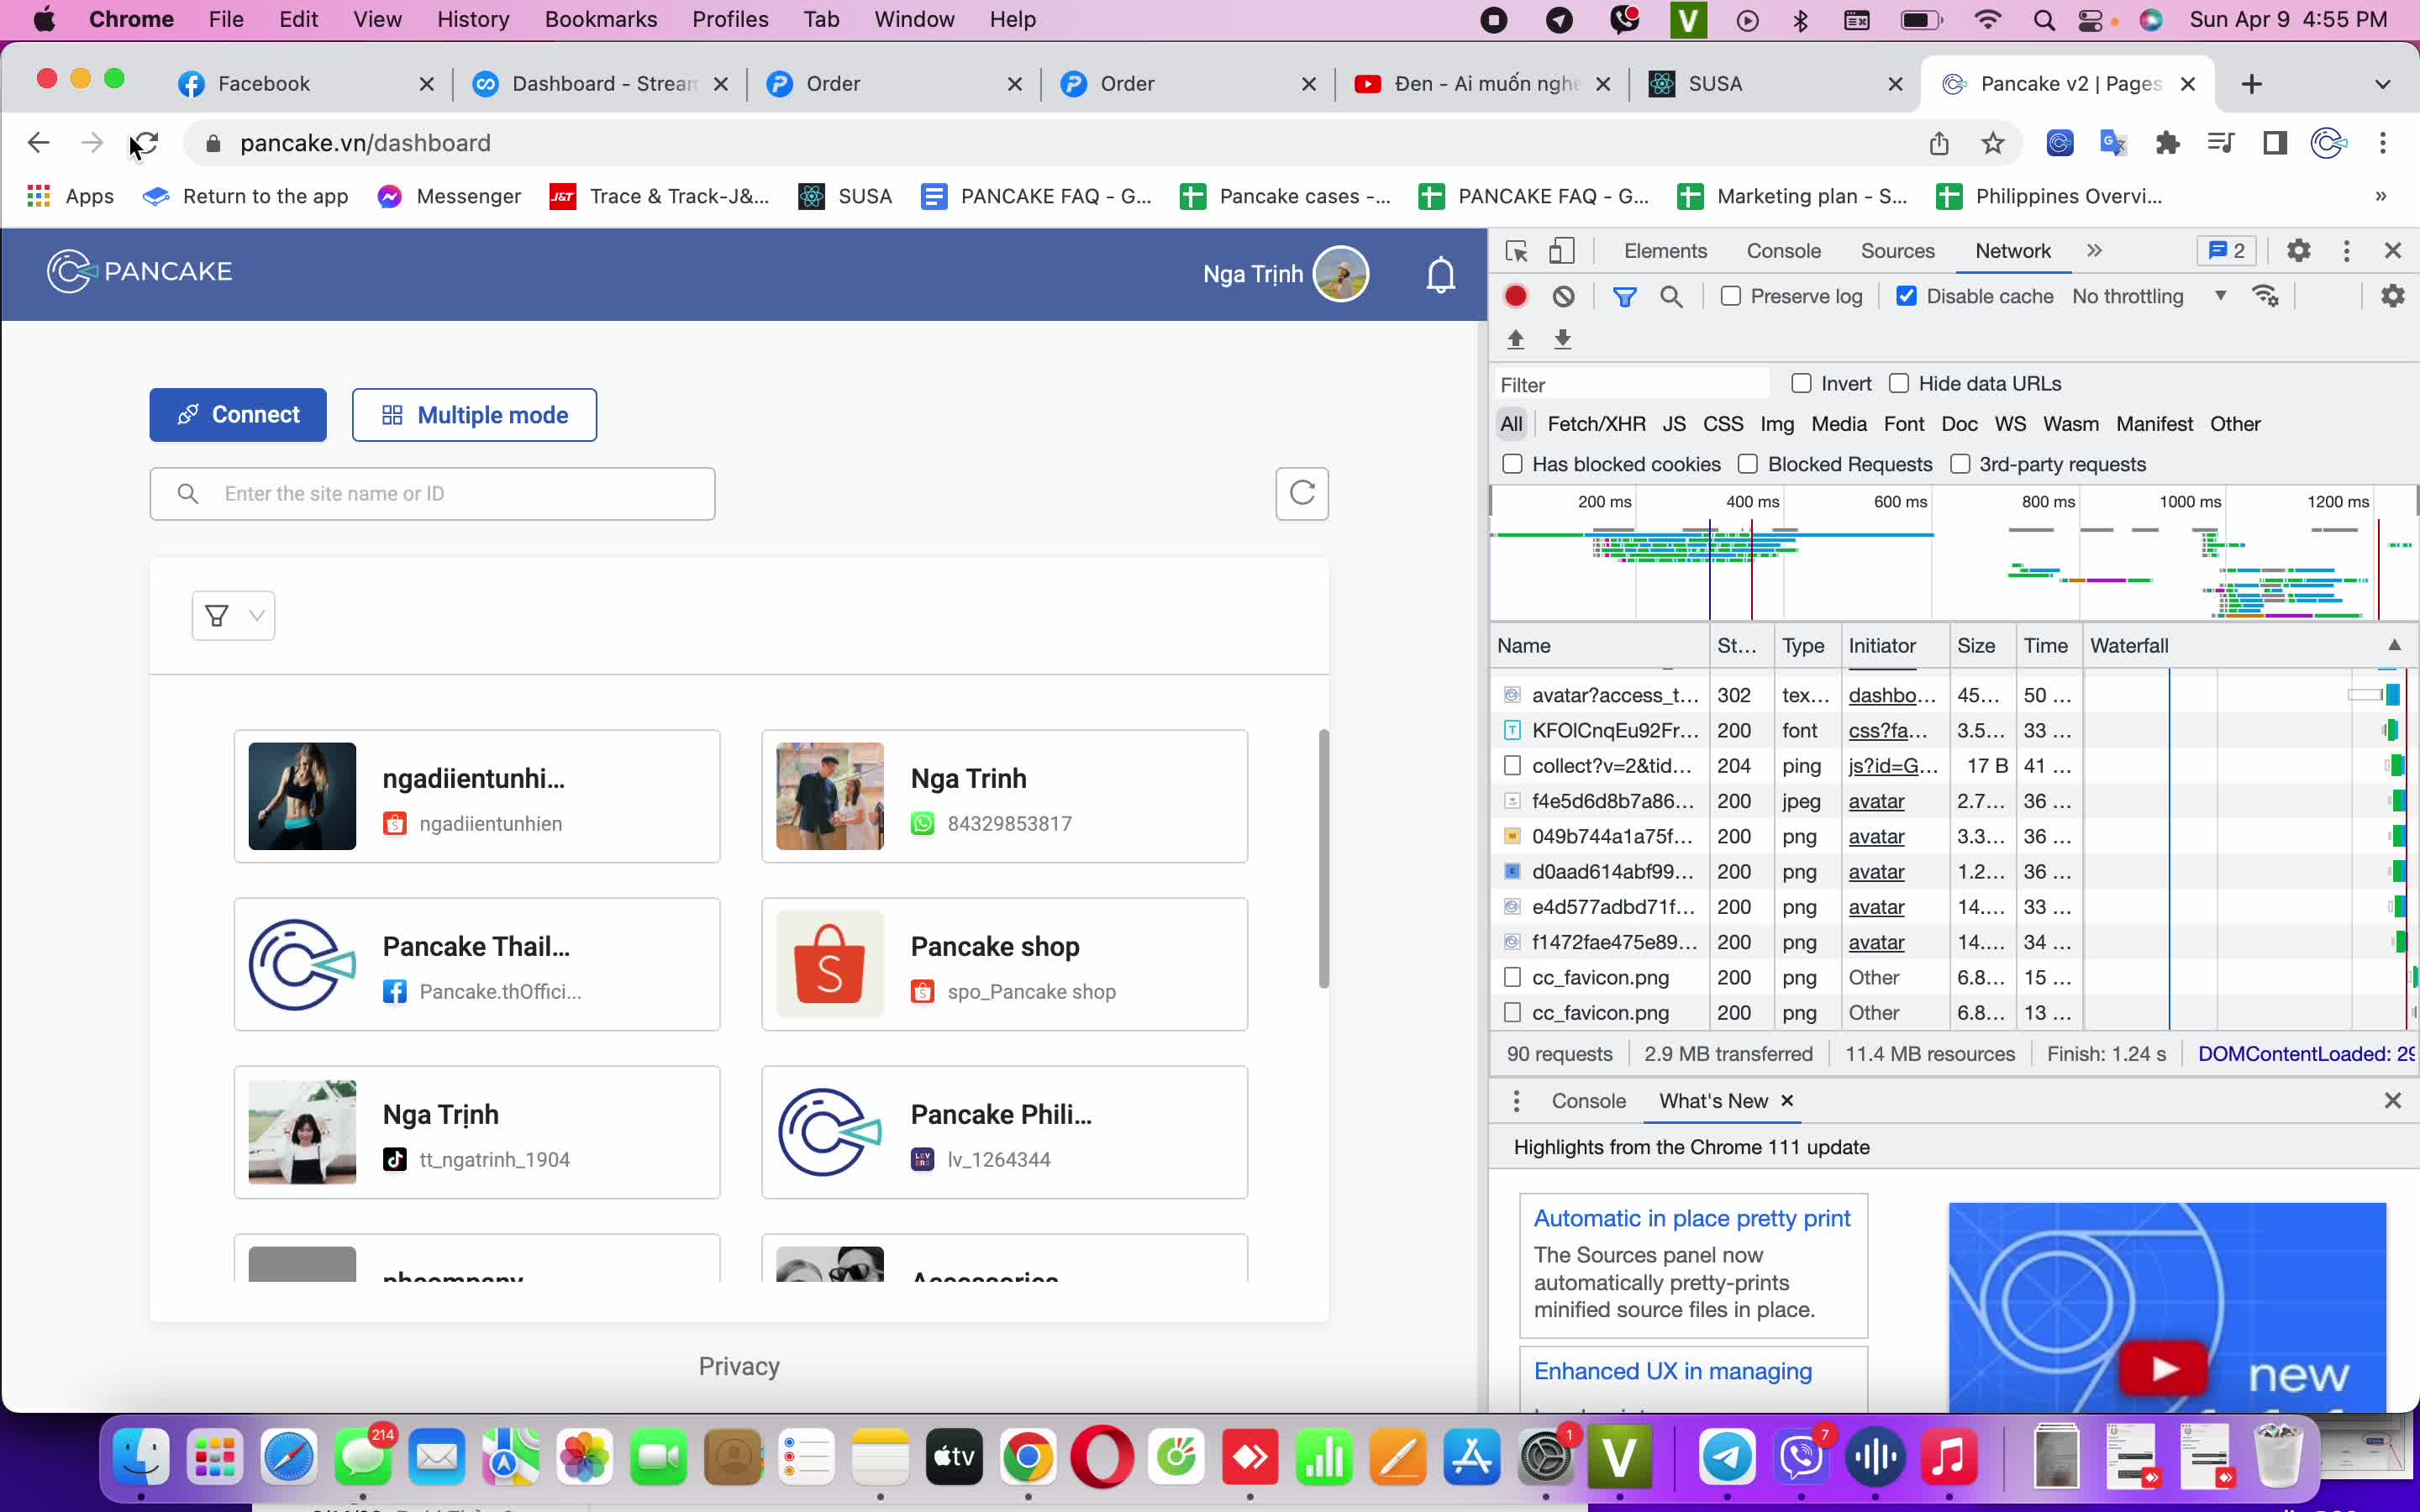This screenshot has width=2420, height=1512.
Task: Click the blue Connect button
Action: point(238,415)
